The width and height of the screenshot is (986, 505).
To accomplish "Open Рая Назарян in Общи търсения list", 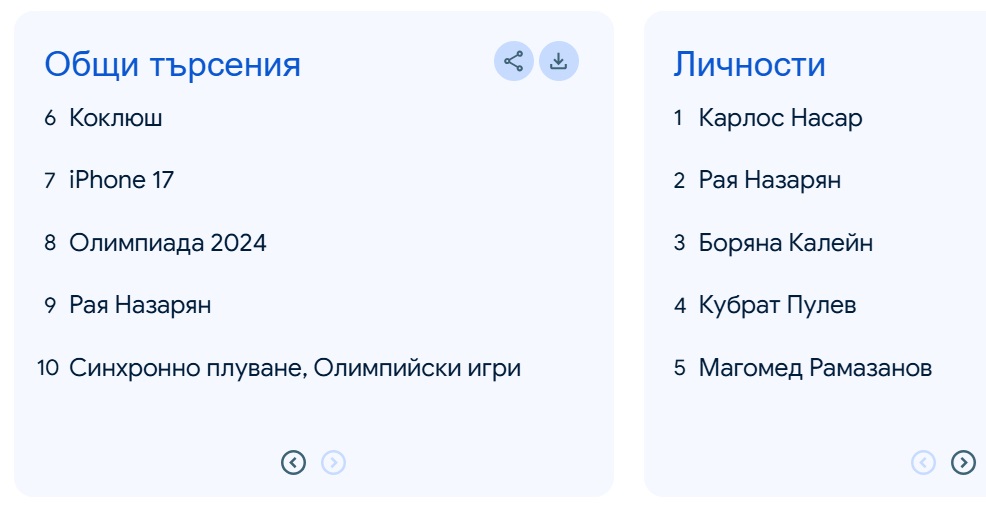I will click(140, 305).
